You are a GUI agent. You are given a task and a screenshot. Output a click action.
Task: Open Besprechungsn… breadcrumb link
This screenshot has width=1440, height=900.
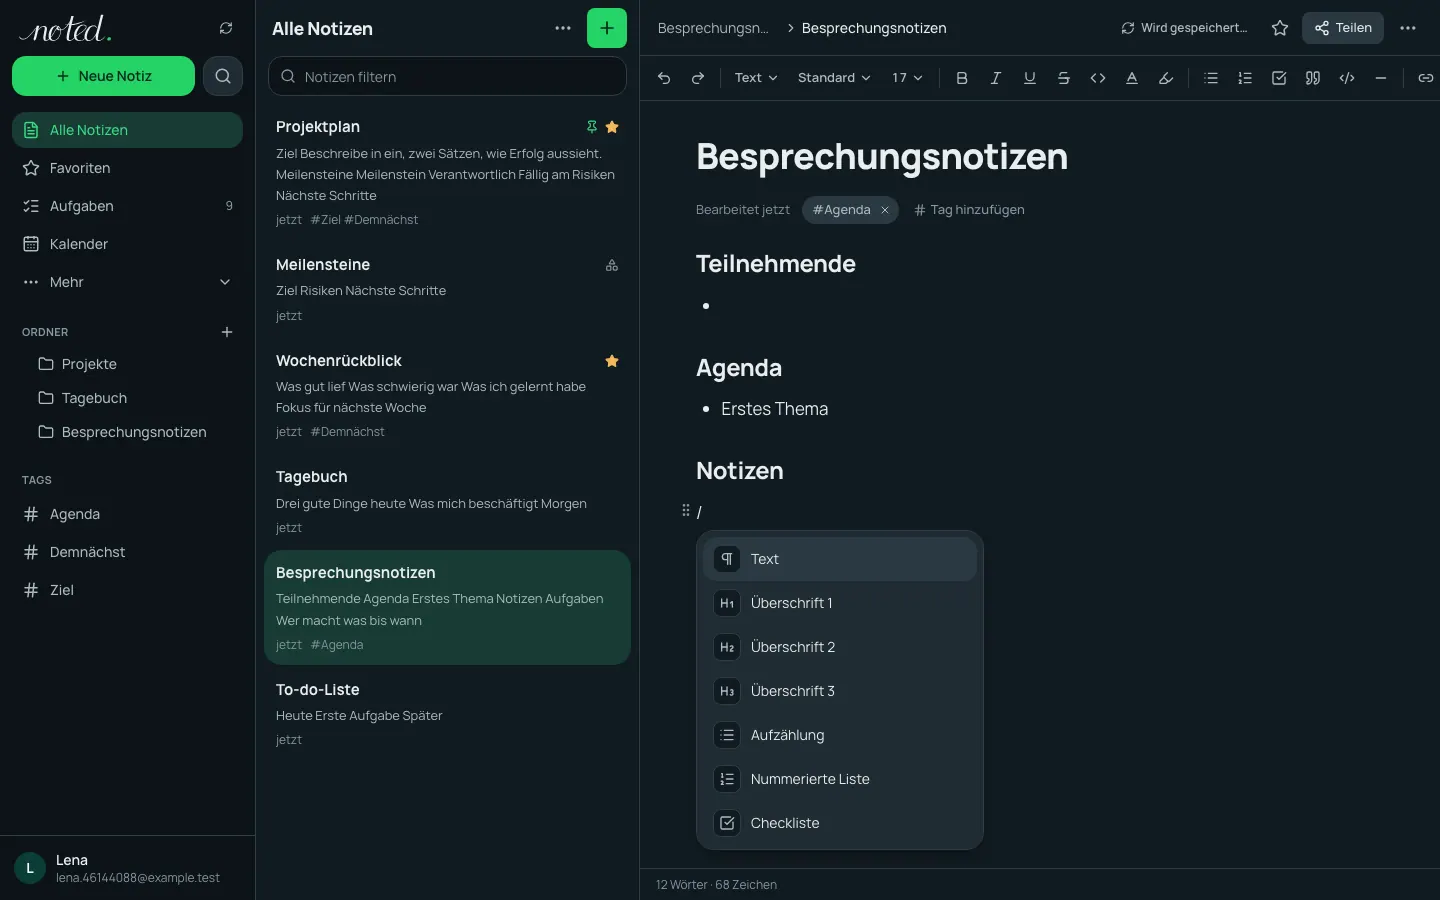(x=713, y=28)
